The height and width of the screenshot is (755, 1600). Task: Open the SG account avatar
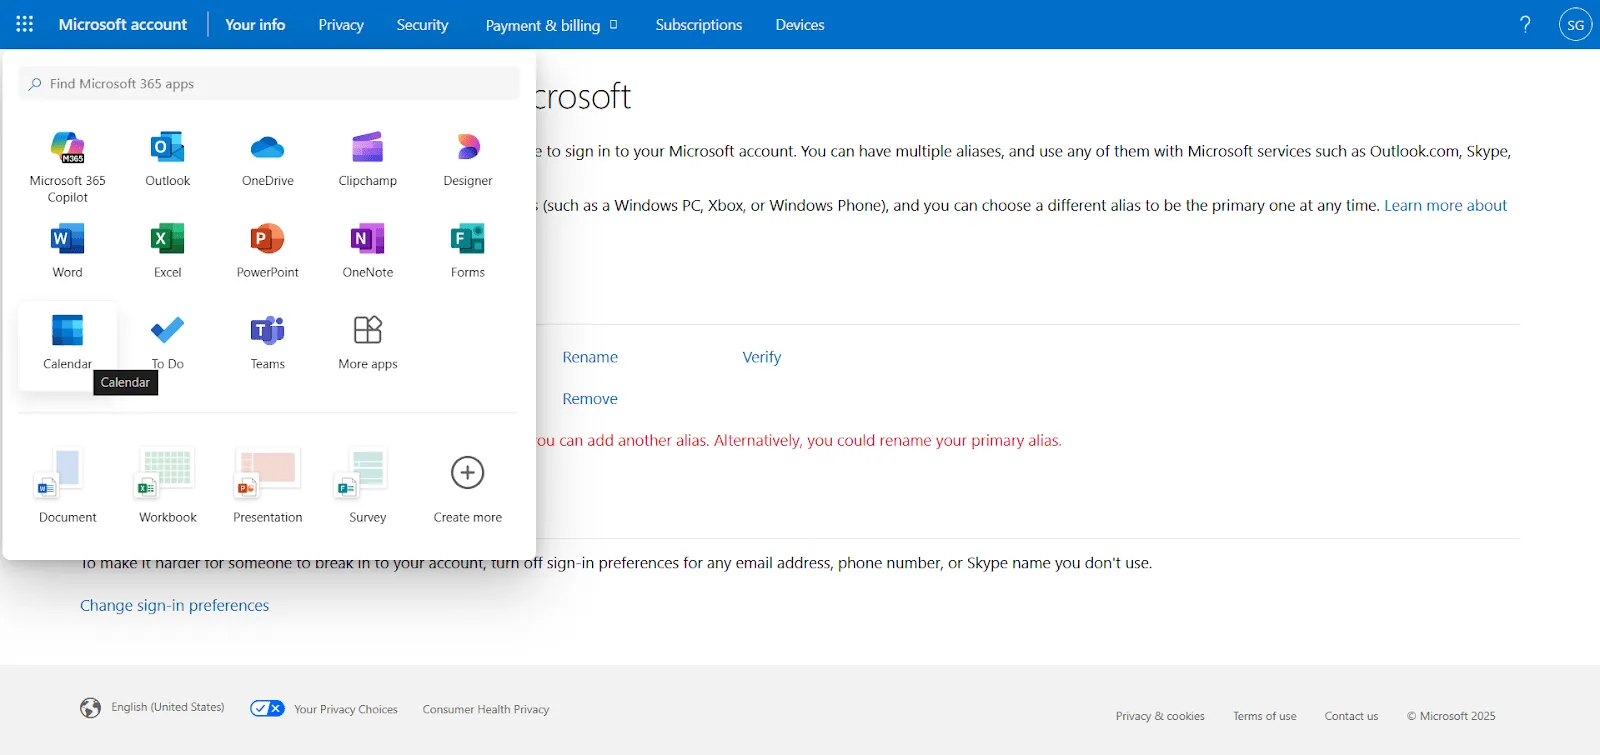click(1575, 24)
